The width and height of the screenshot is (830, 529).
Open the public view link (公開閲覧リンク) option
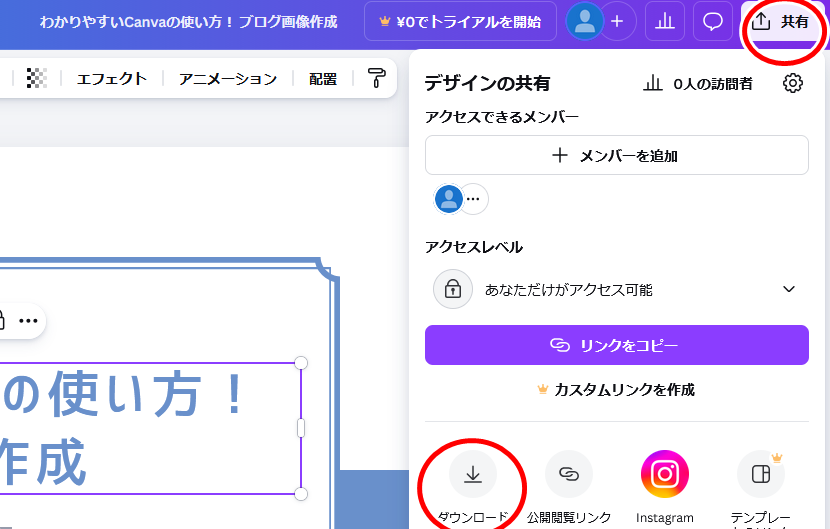pos(568,474)
